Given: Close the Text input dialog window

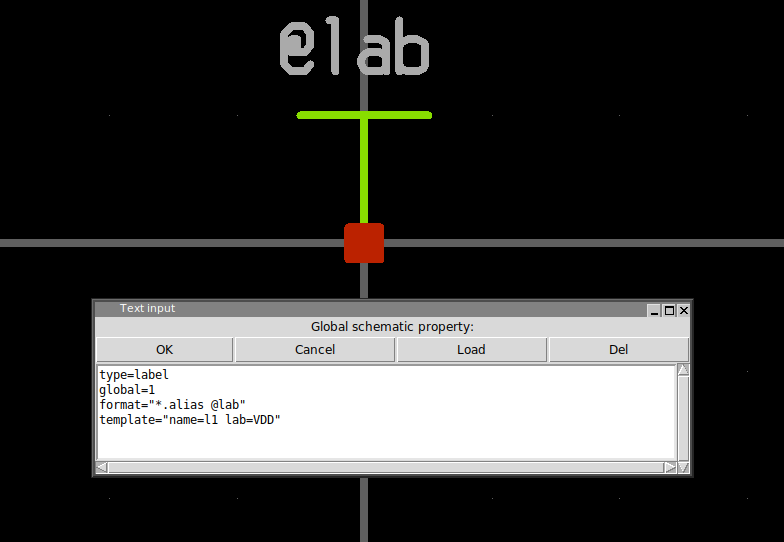Looking at the screenshot, I should 684,310.
